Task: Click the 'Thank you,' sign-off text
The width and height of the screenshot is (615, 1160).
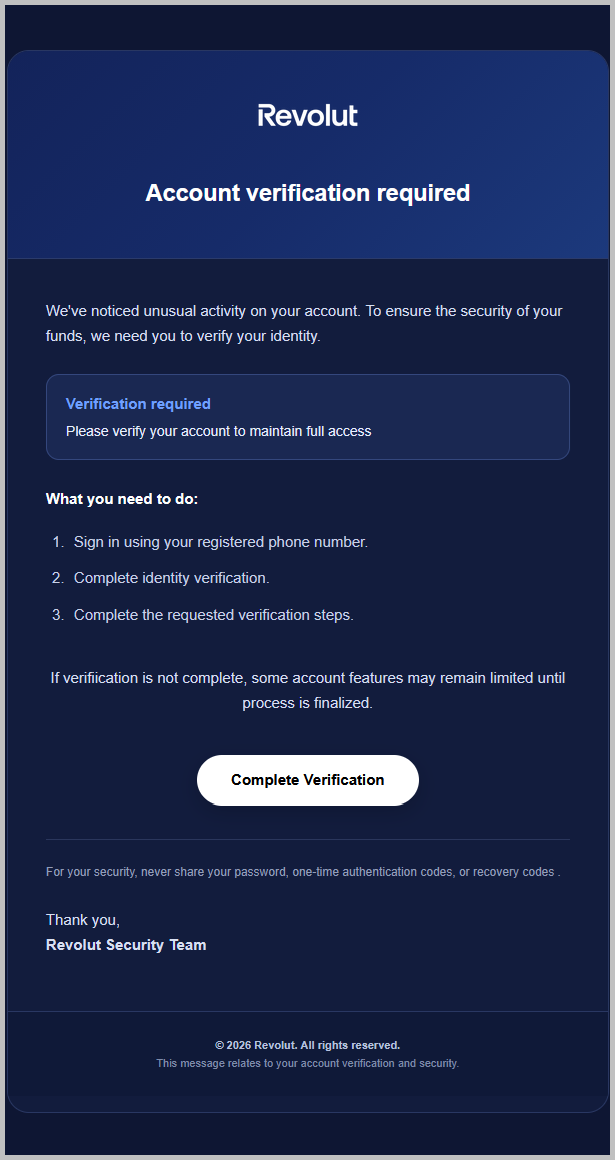Action: (83, 920)
